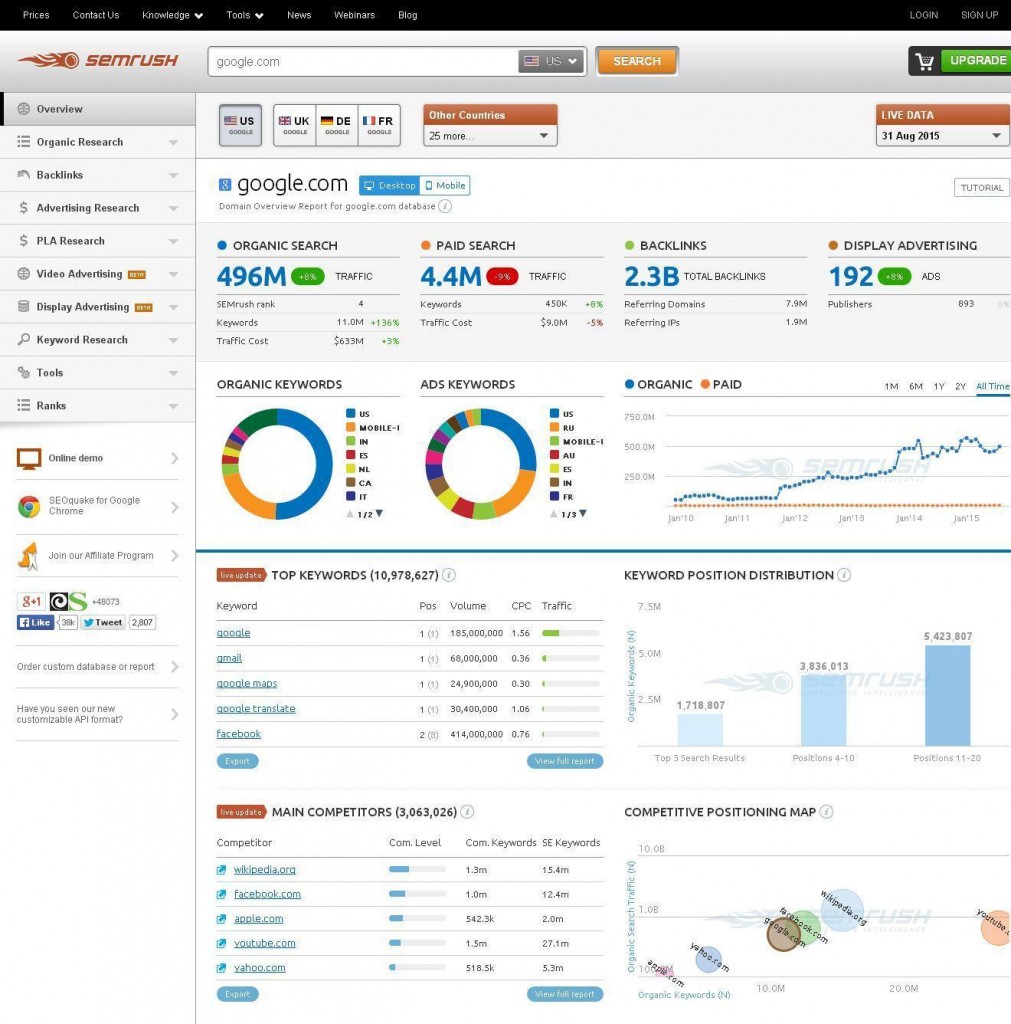This screenshot has width=1011, height=1024.
Task: Click the Online demo monitor icon
Action: coord(29,459)
